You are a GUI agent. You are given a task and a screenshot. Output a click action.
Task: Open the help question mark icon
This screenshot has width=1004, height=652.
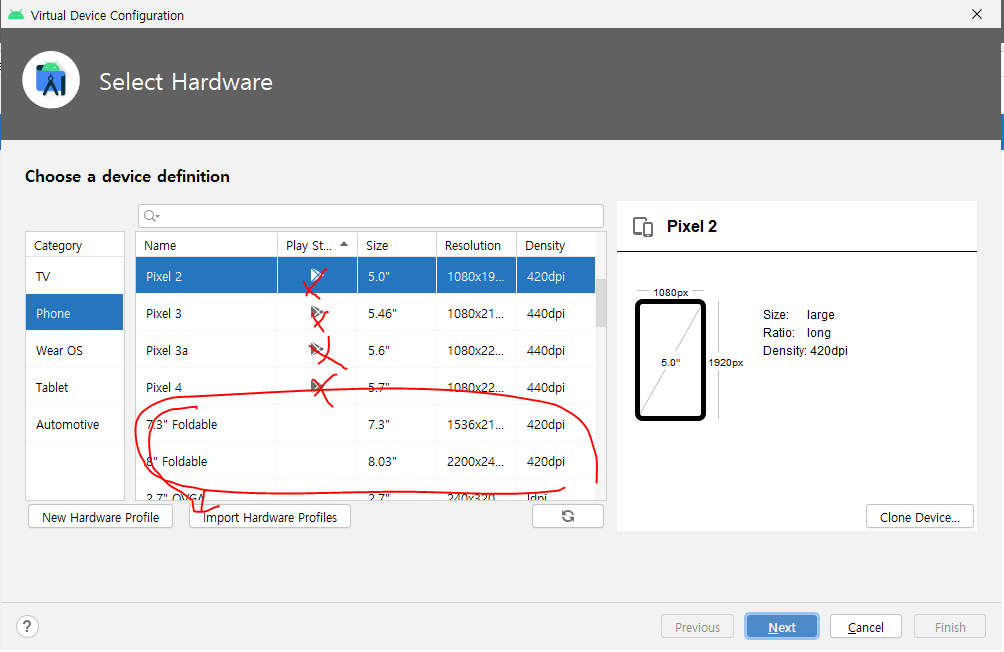tap(27, 626)
